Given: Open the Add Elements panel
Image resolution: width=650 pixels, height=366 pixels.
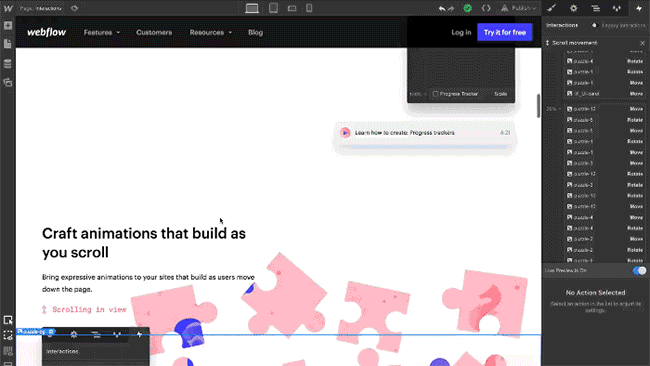Looking at the screenshot, I should tap(8, 25).
